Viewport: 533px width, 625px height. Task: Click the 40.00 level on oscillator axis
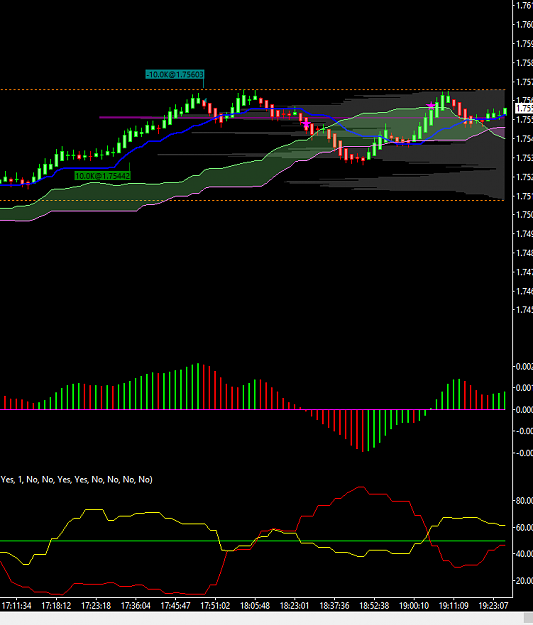(x=524, y=554)
